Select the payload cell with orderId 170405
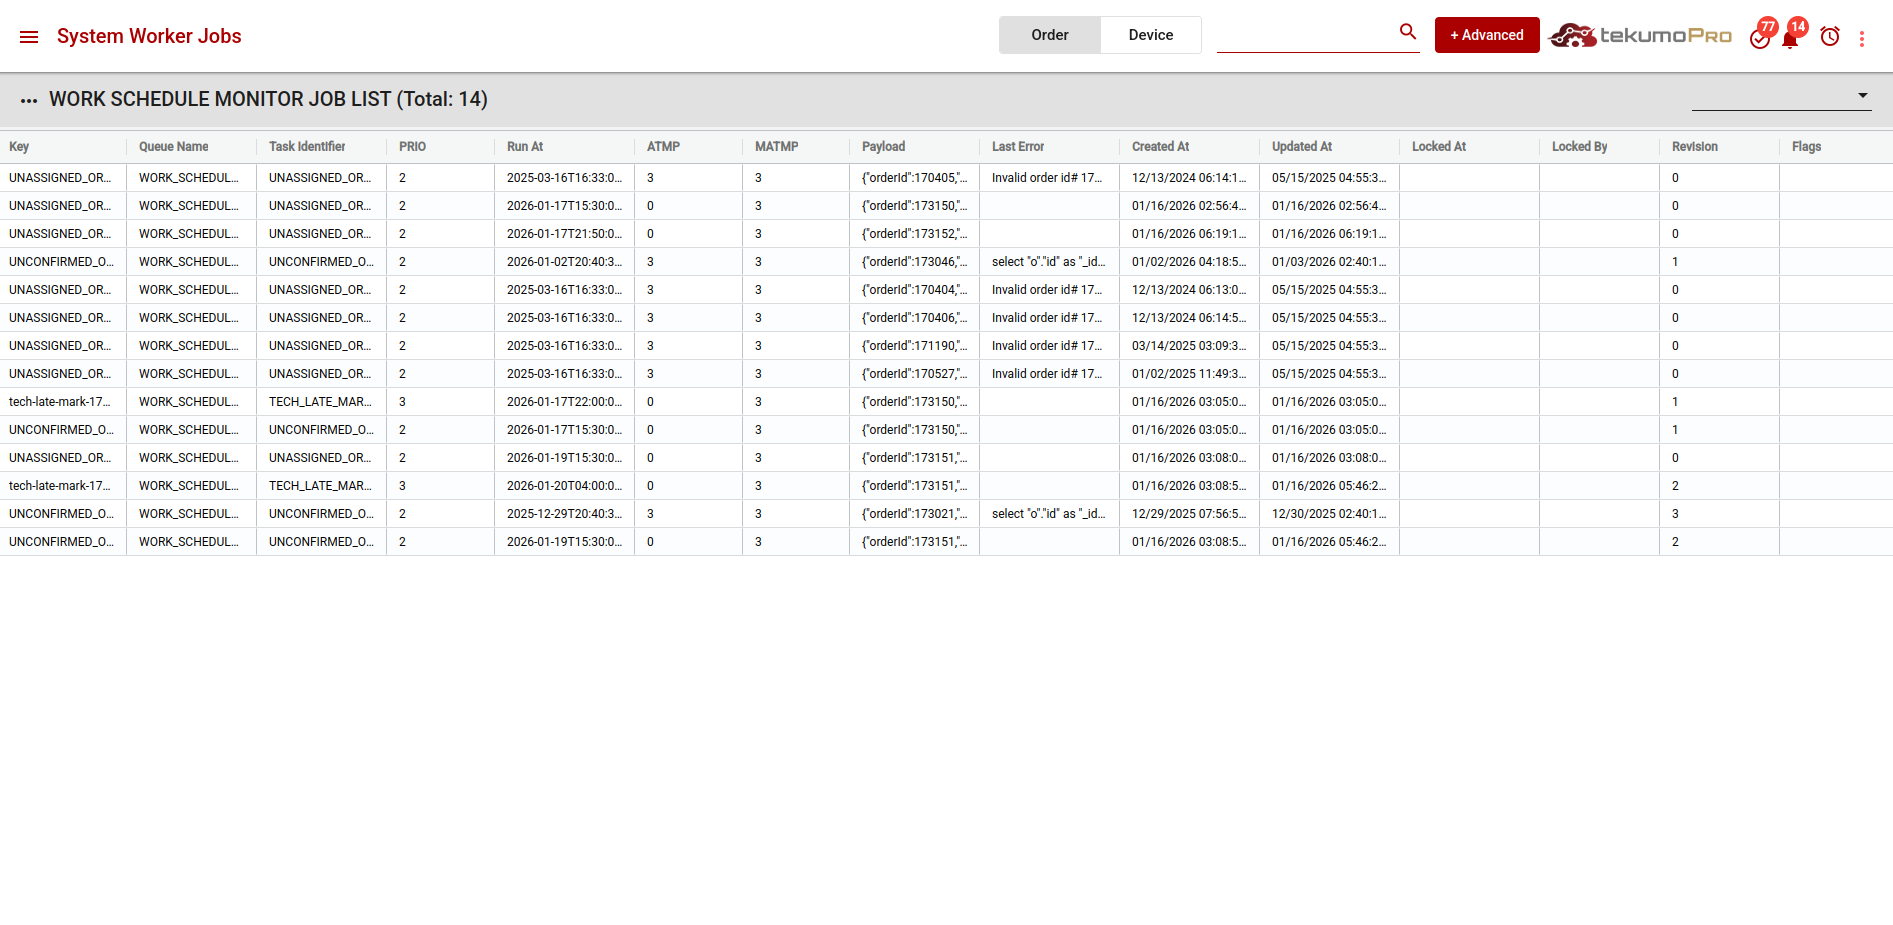Image resolution: width=1893 pixels, height=925 pixels. [x=914, y=178]
